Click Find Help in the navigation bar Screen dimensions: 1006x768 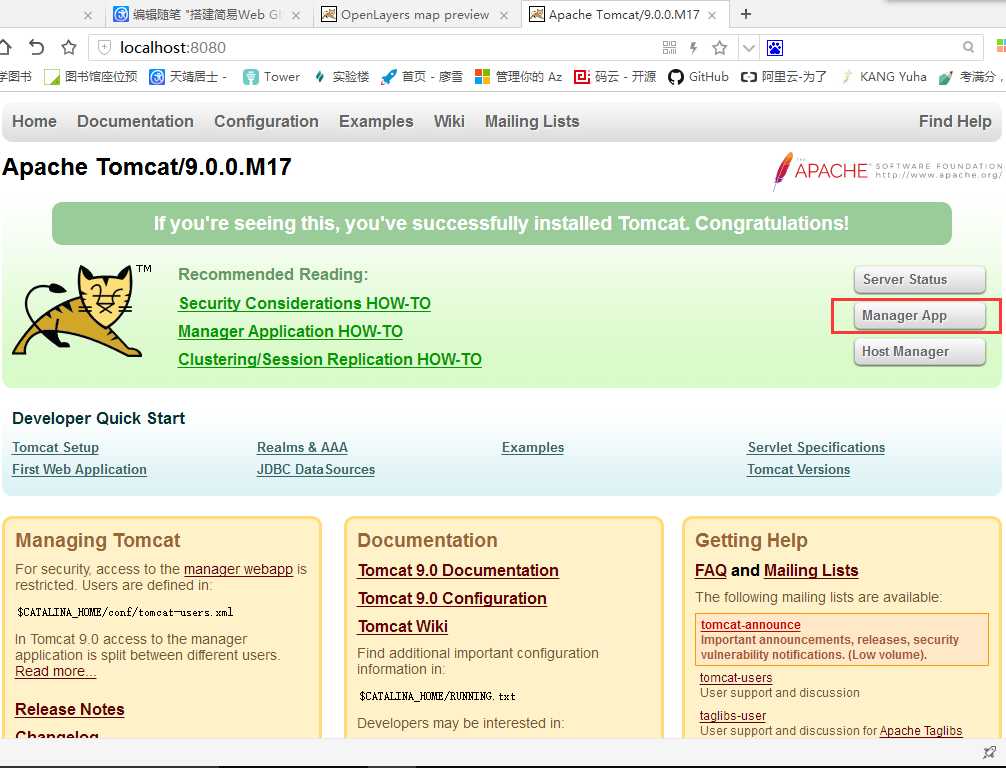(x=955, y=121)
